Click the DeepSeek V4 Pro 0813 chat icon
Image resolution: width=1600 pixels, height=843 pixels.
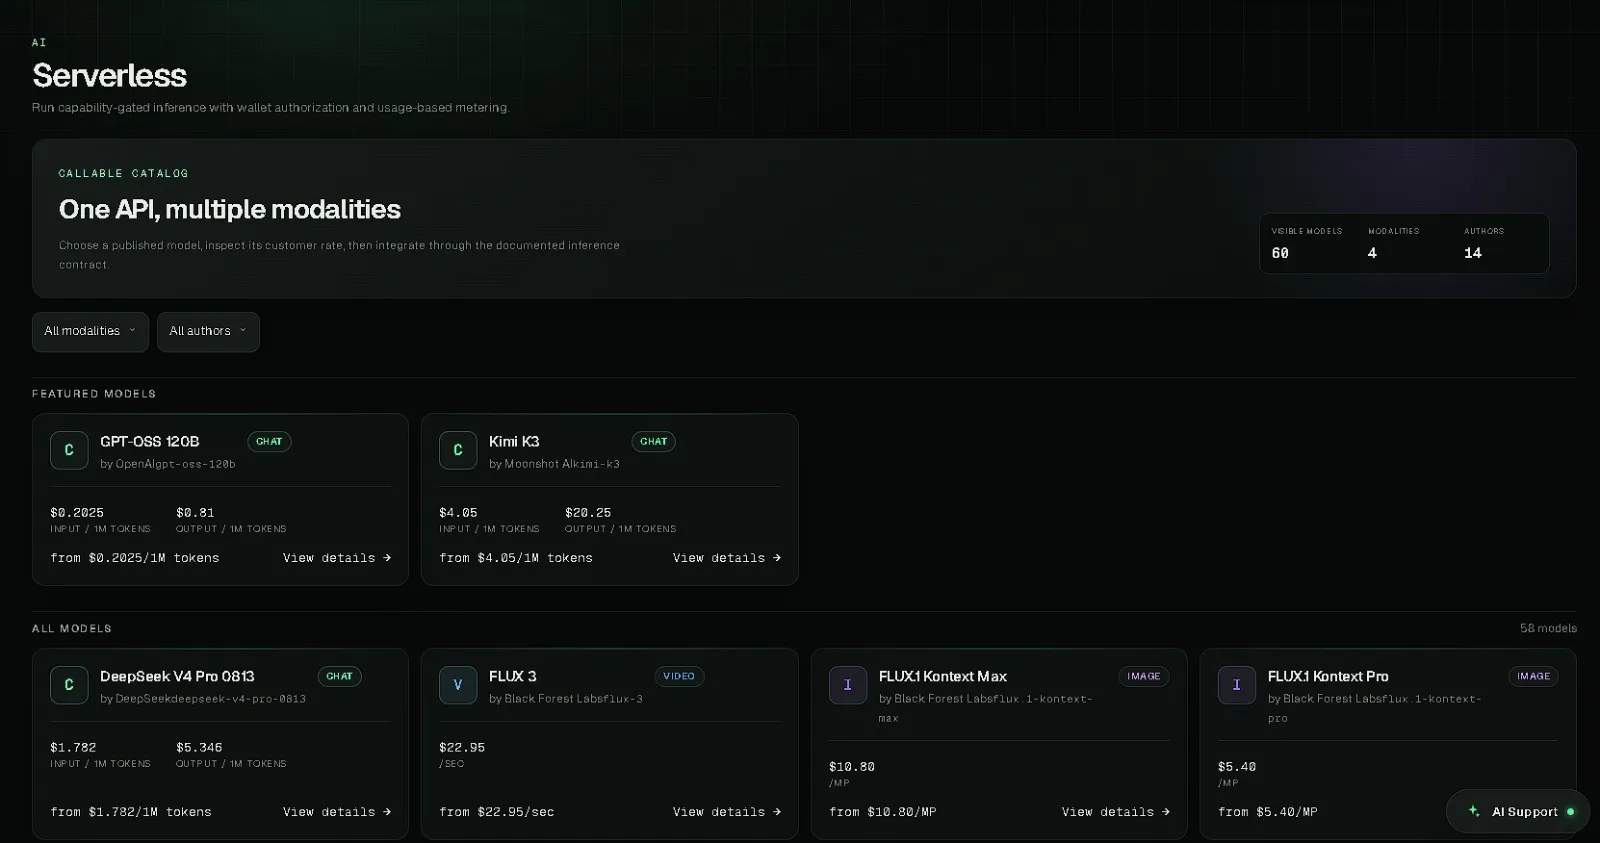[69, 685]
